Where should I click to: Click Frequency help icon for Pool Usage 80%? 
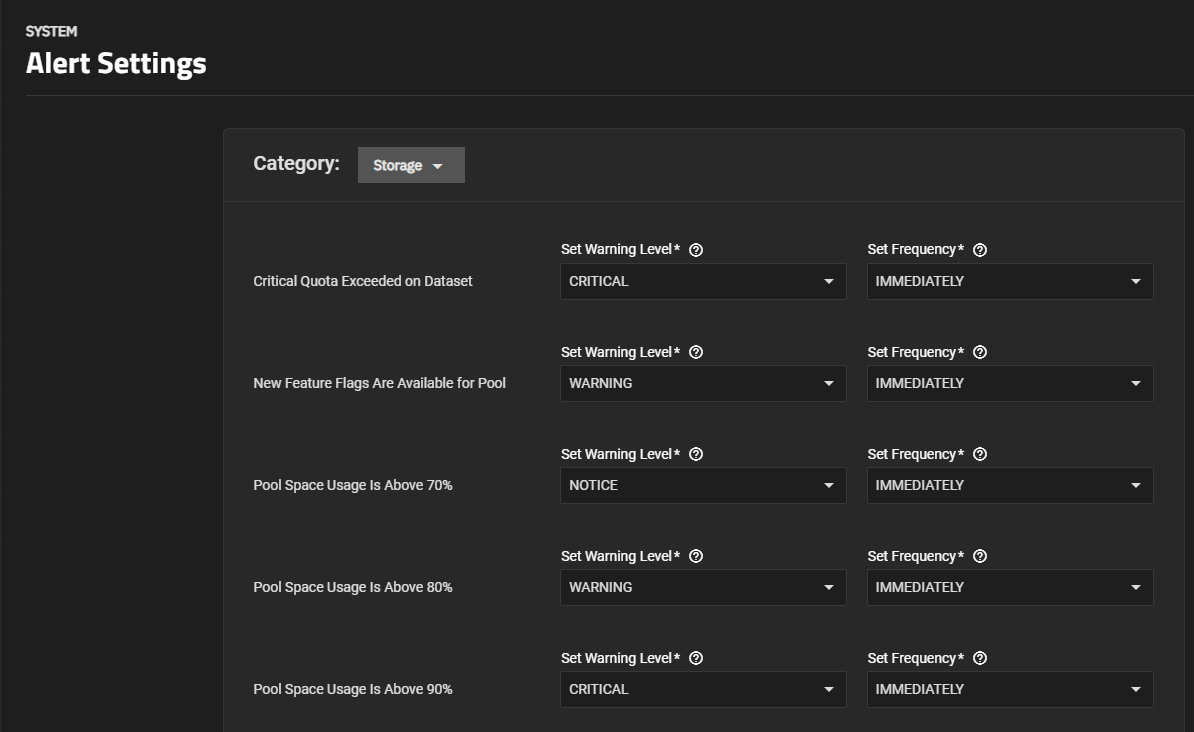[980, 556]
